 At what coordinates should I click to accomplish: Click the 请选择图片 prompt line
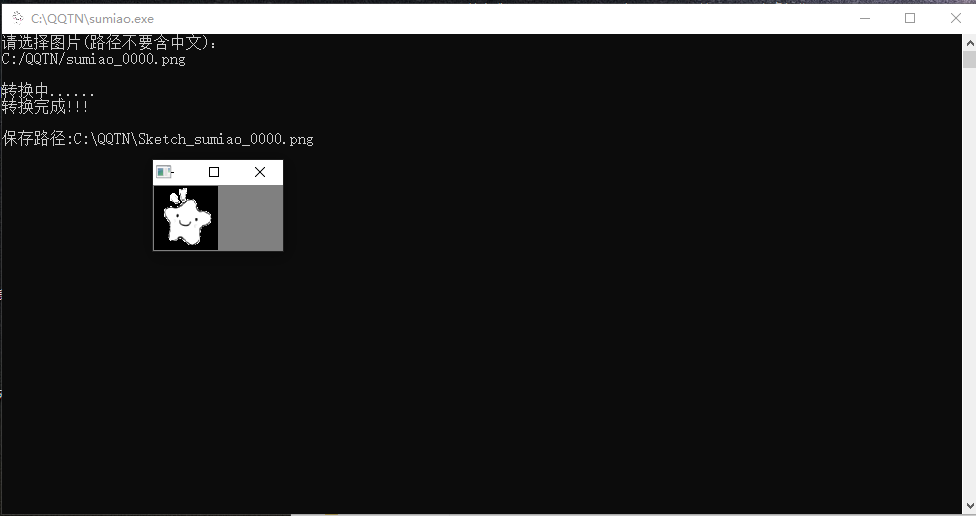coord(108,43)
